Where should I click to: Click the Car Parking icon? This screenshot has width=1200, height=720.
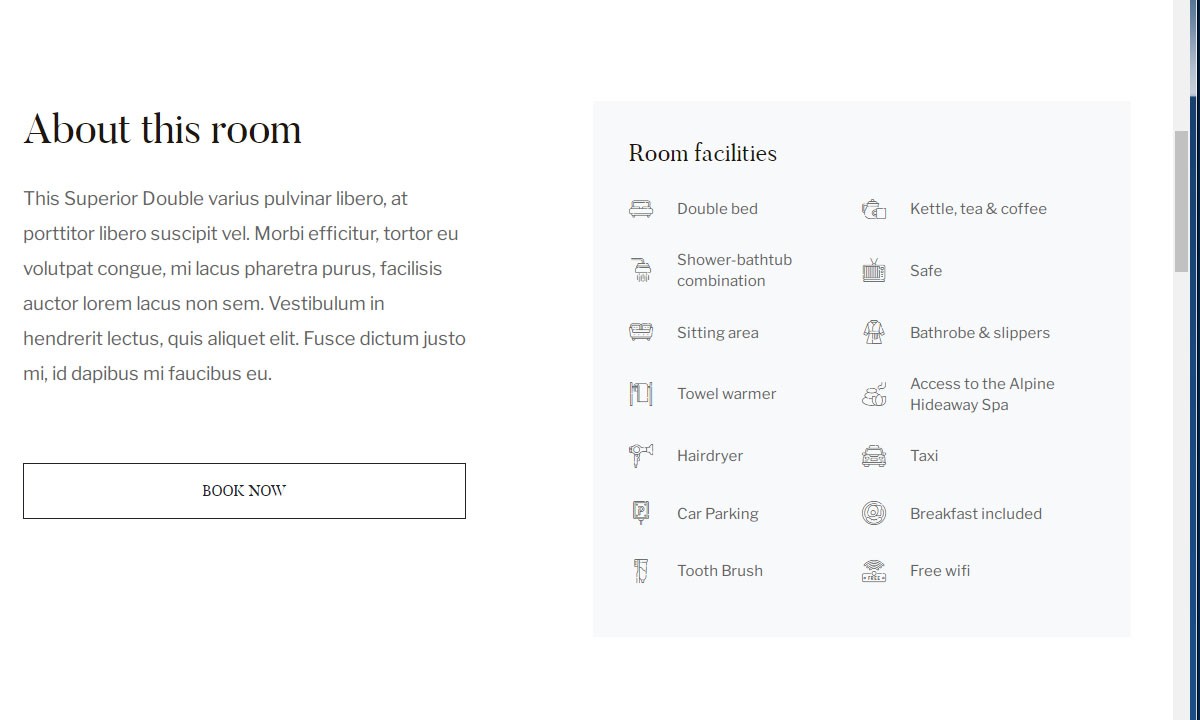[x=641, y=514]
